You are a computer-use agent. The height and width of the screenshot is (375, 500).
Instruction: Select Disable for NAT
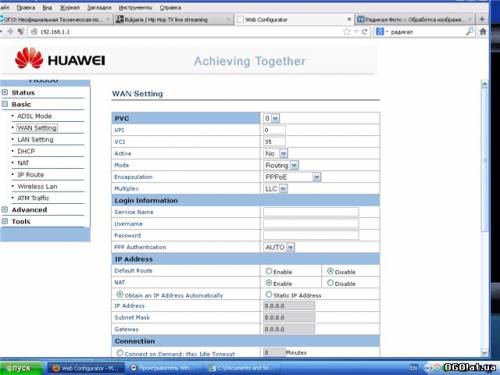pyautogui.click(x=330, y=283)
